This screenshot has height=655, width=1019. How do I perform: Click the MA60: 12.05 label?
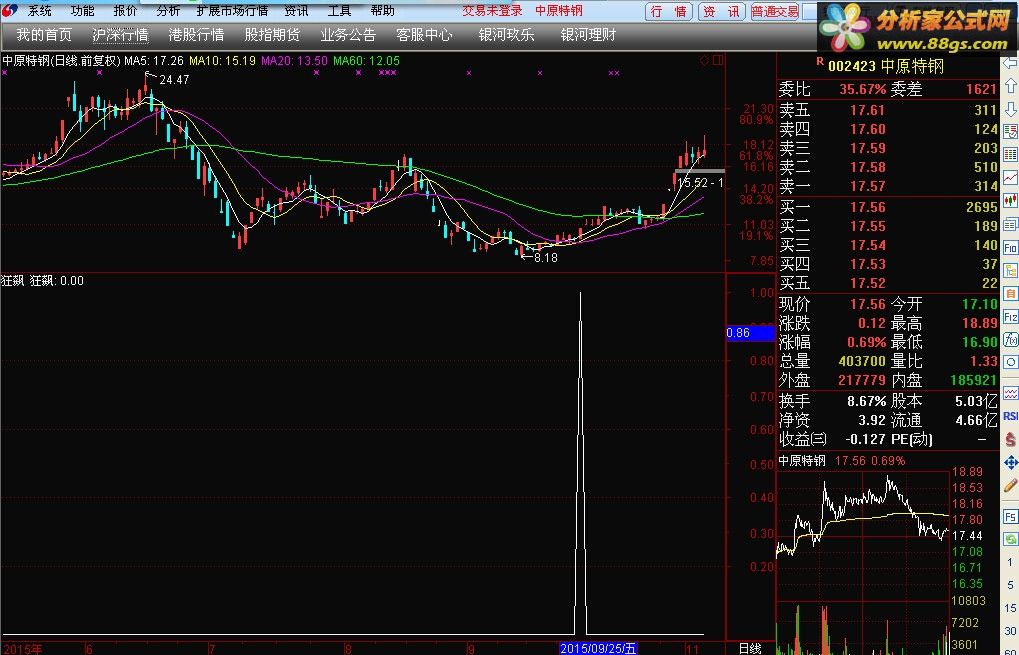point(367,61)
